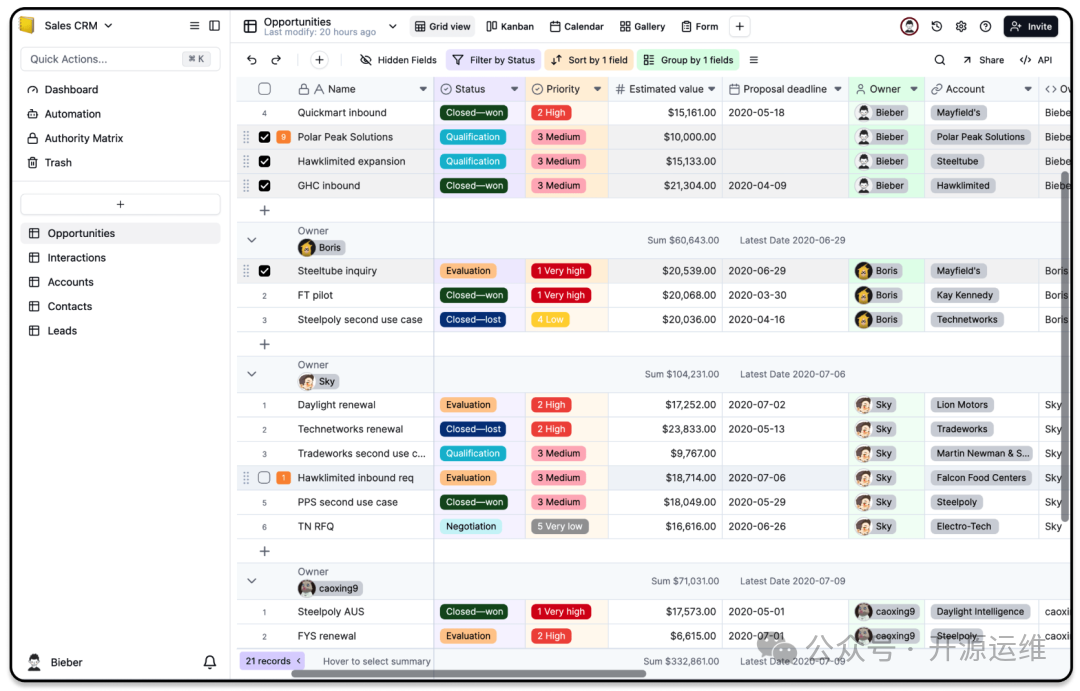Click the Quick Actions search field
The height and width of the screenshot is (691, 1080).
click(105, 59)
